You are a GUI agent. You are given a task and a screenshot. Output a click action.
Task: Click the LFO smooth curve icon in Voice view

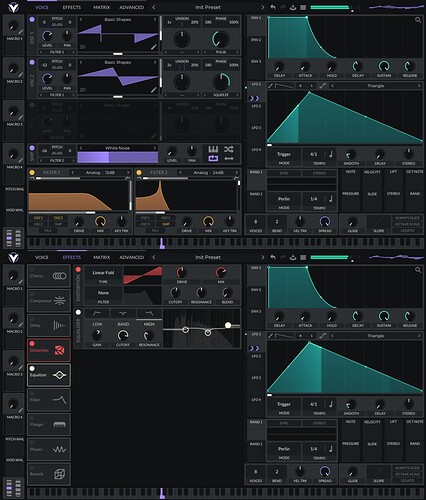click(x=322, y=86)
